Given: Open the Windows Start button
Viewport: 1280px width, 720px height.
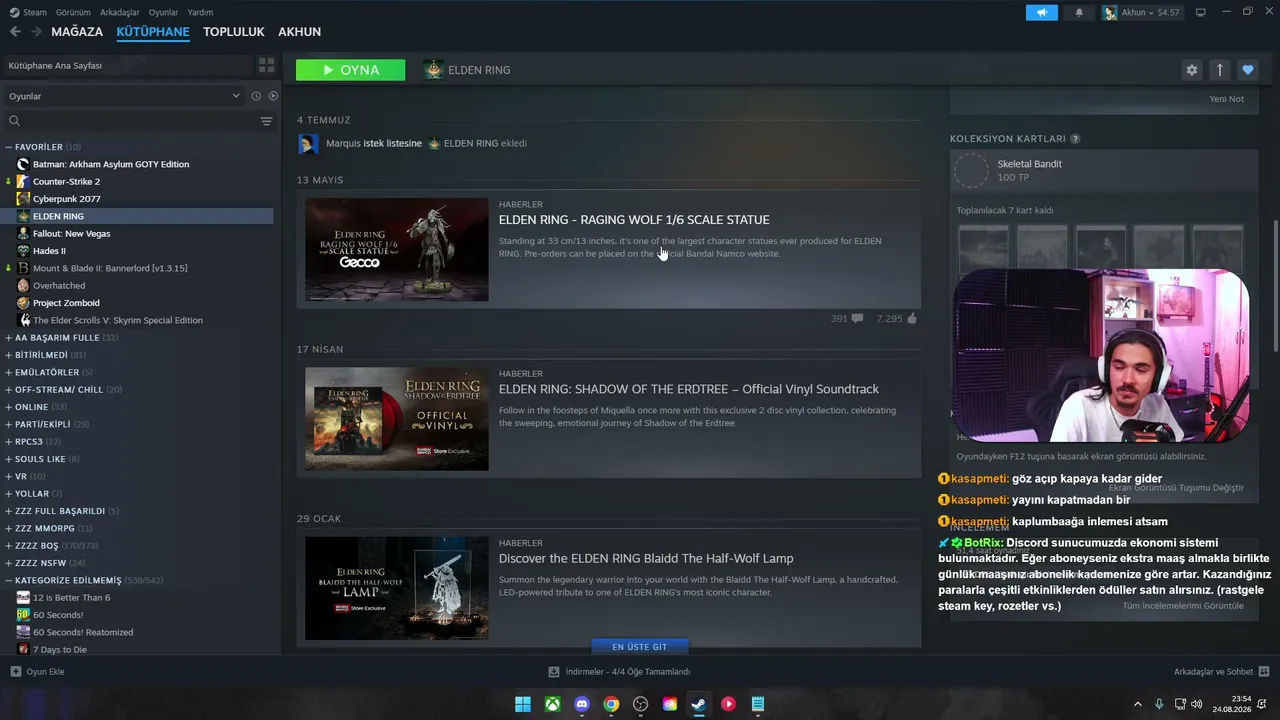Looking at the screenshot, I should [523, 704].
